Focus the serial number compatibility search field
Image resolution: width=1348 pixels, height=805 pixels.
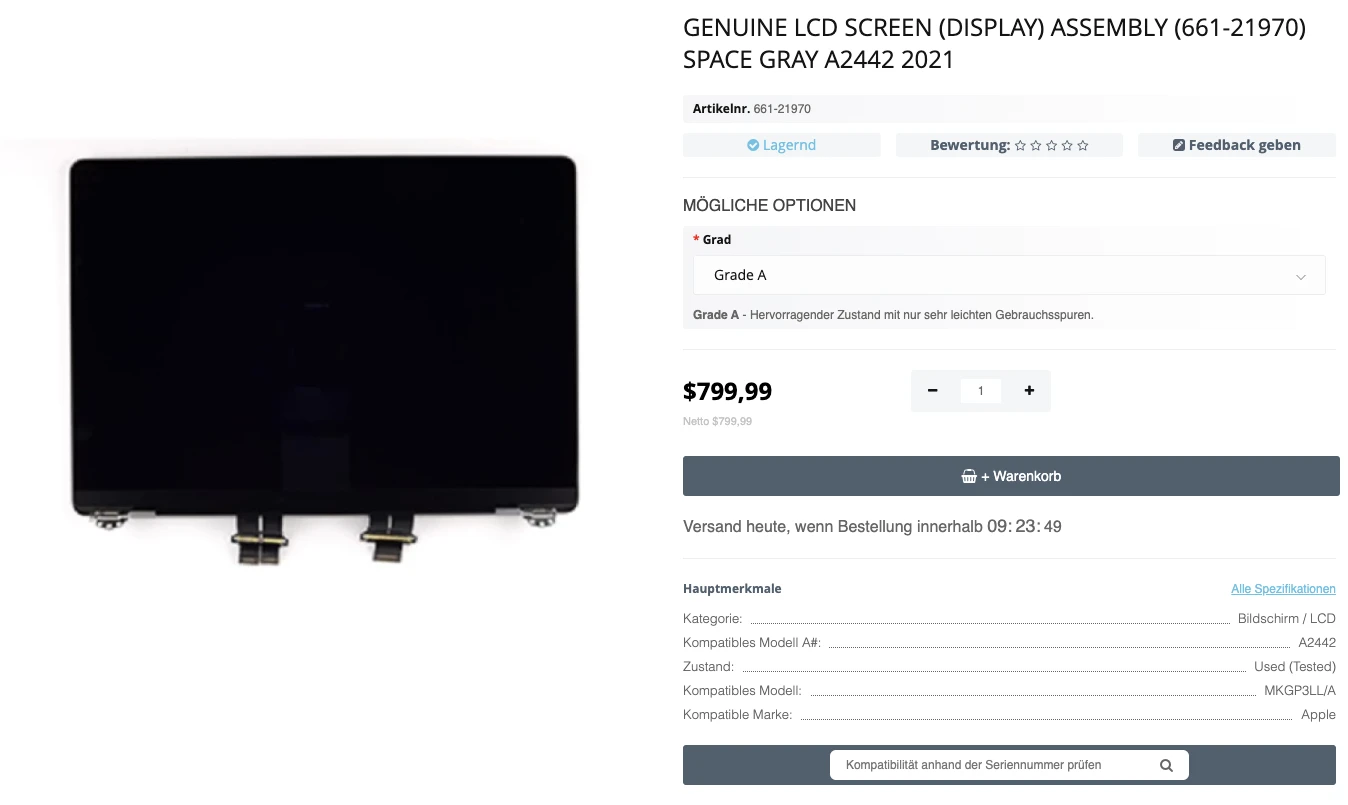(1009, 765)
